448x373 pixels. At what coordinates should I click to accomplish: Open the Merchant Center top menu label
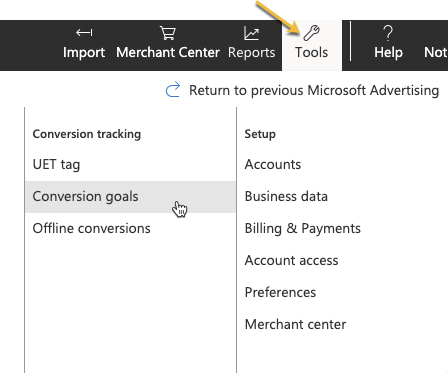point(168,52)
